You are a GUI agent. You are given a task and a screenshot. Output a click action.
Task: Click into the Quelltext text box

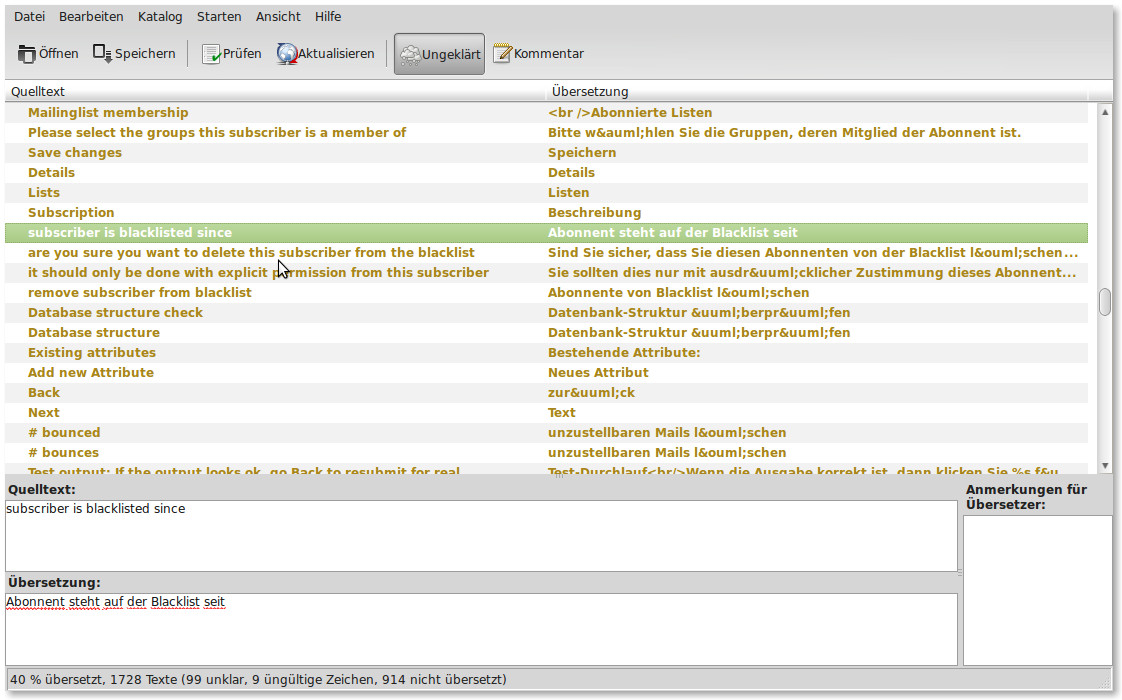(481, 535)
